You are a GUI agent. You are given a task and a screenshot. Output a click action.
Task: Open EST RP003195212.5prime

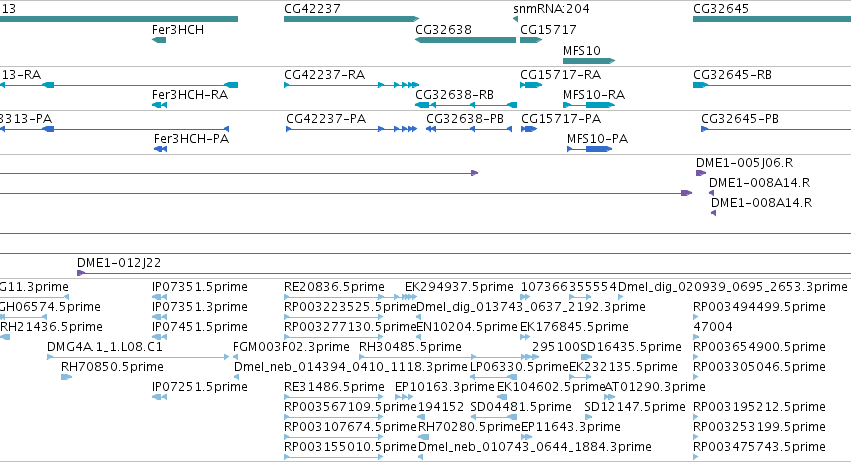759,407
